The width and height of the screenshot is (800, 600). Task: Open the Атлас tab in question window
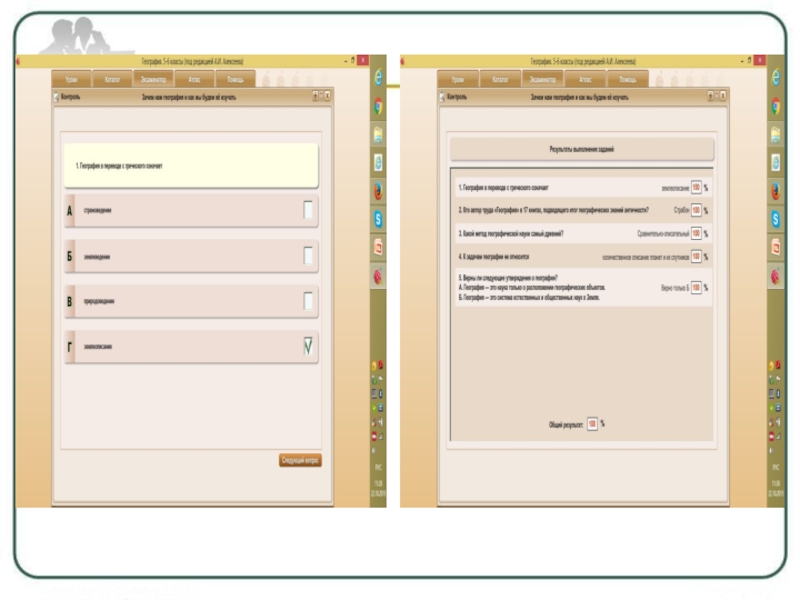pos(194,79)
